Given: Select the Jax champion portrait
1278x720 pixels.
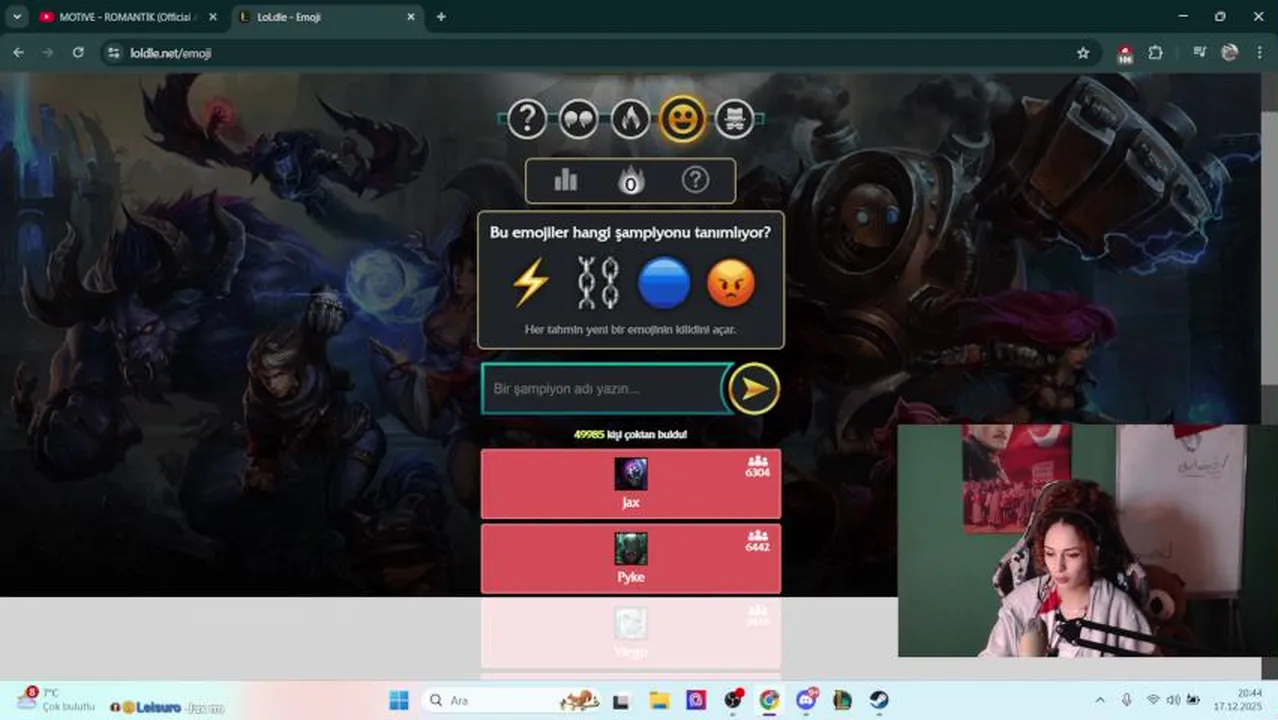Looking at the screenshot, I should tap(631, 474).
